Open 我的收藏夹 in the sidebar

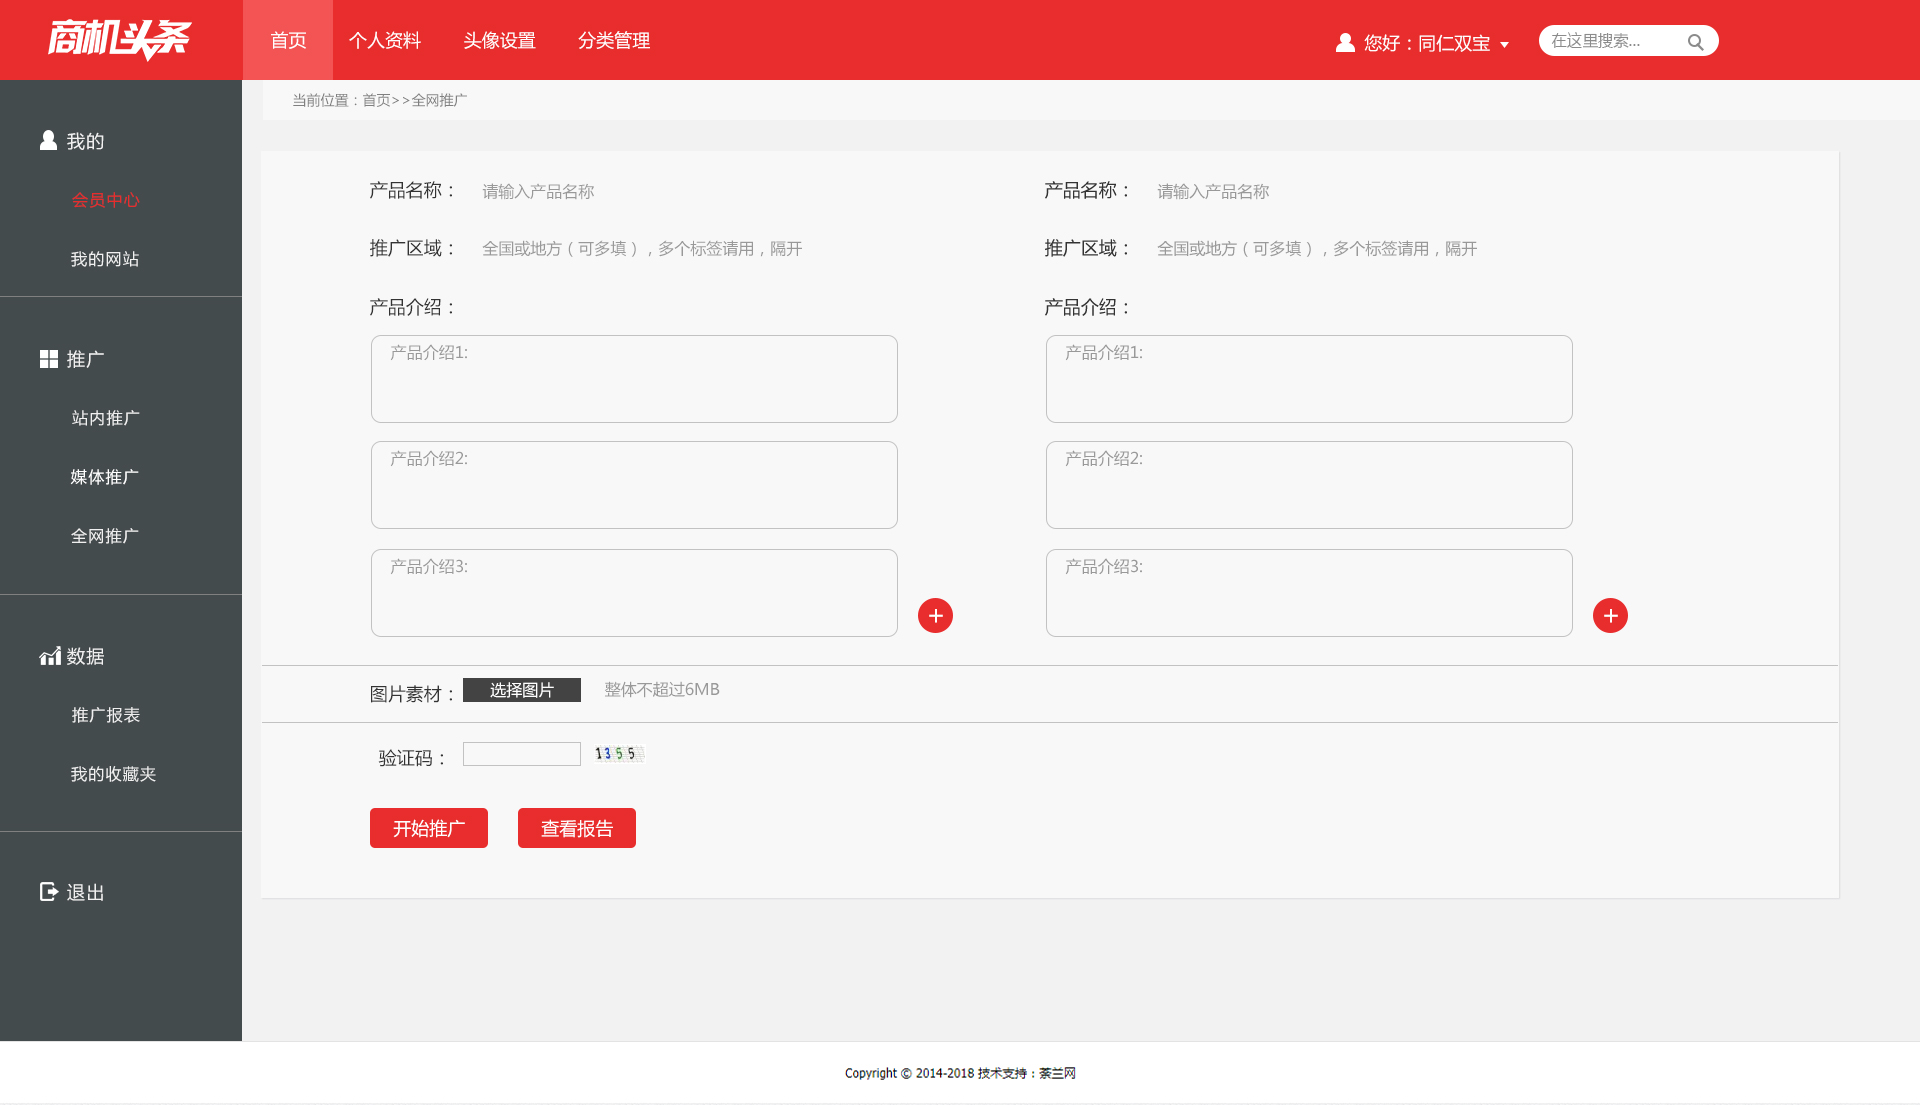tap(114, 774)
